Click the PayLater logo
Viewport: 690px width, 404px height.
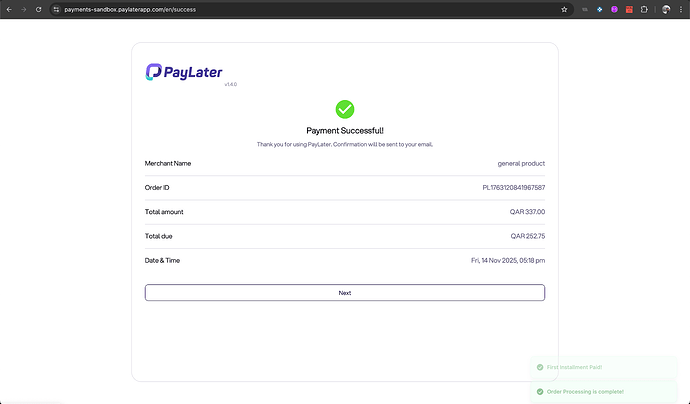184,72
